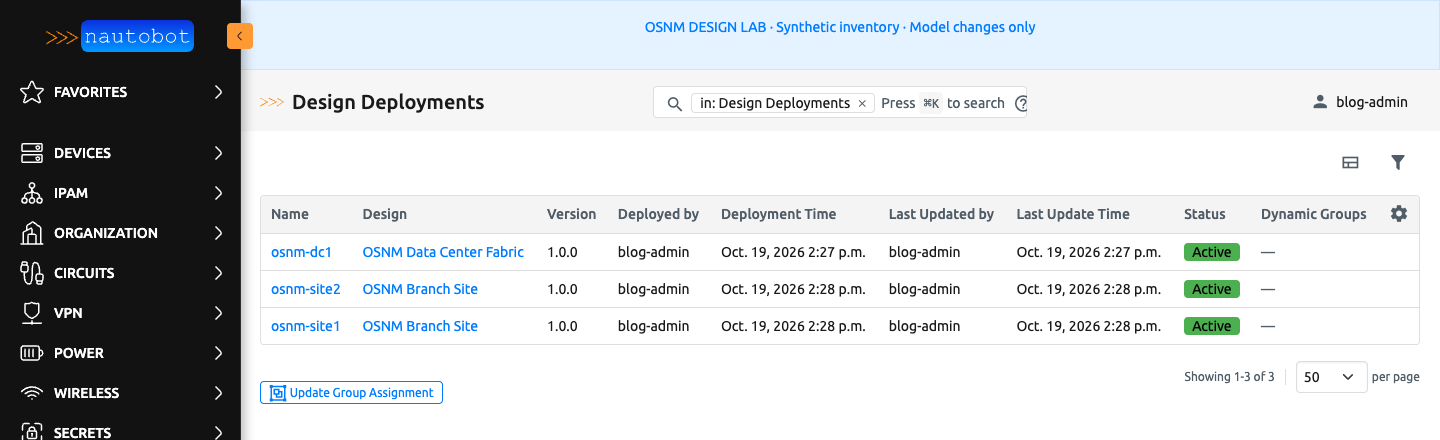Viewport: 1440px width, 440px height.
Task: Open the DEVICES navigation item
Action: [120, 153]
